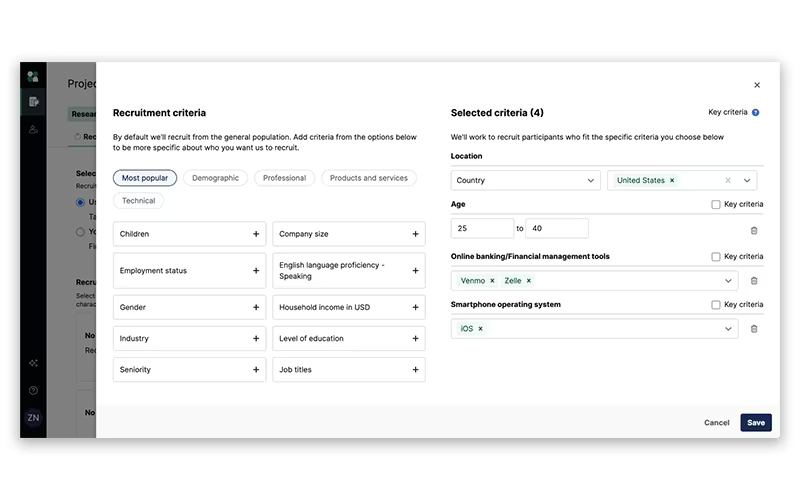Click the Cancel button
800x500 pixels.
coord(717,422)
